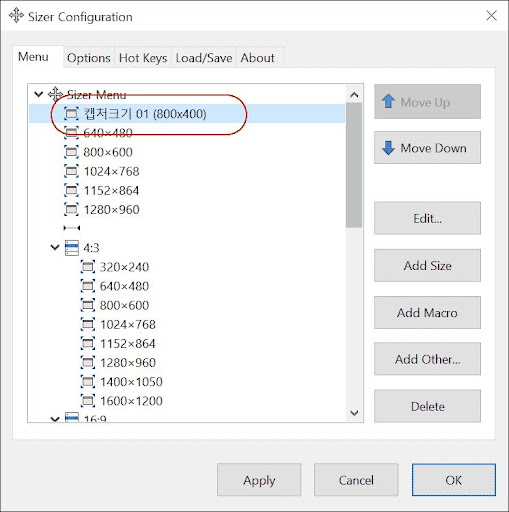
Task: Select the 1600×1200 entry
Action: (x=131, y=400)
